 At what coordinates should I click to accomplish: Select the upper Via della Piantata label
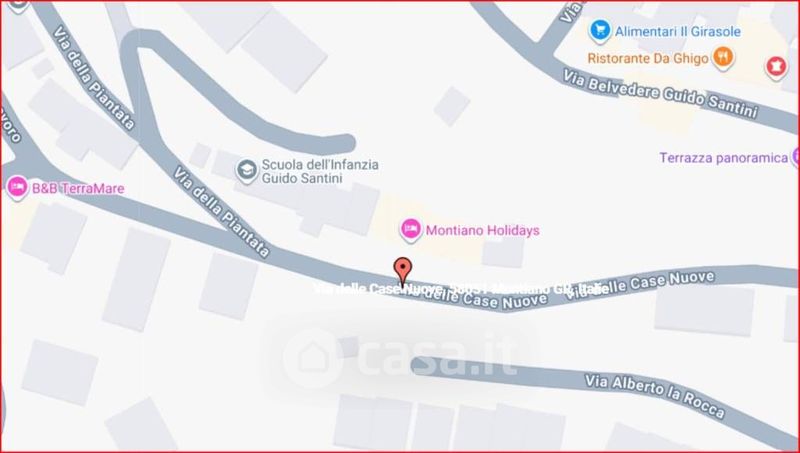[x=93, y=78]
